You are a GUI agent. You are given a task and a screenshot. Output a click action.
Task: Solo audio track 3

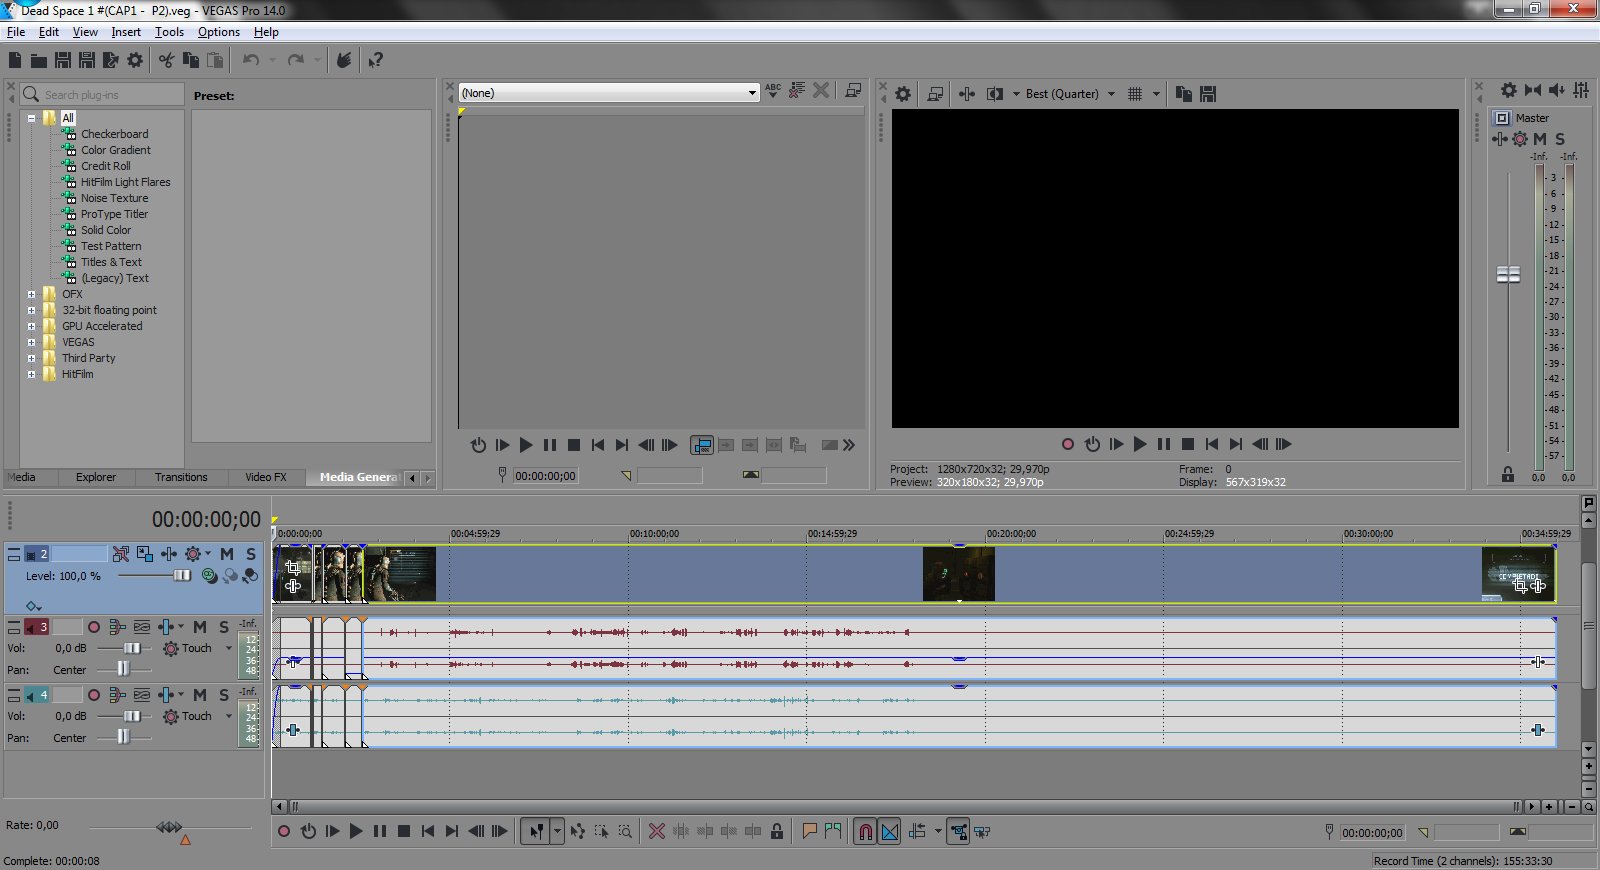click(x=224, y=627)
